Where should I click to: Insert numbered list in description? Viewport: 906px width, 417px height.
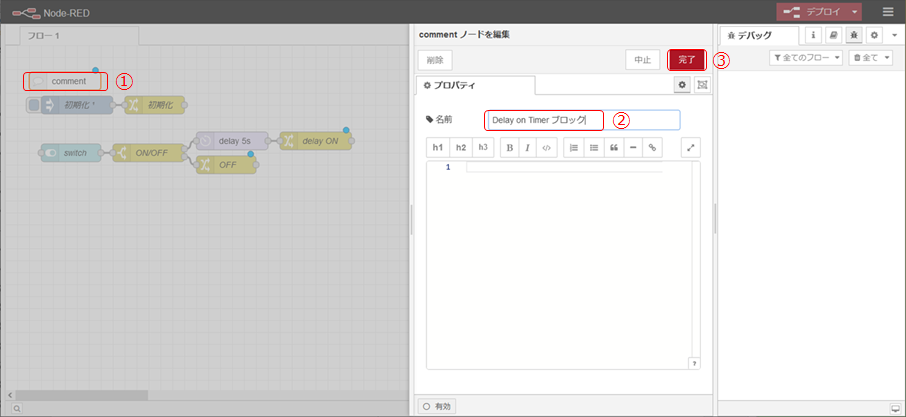coord(574,148)
